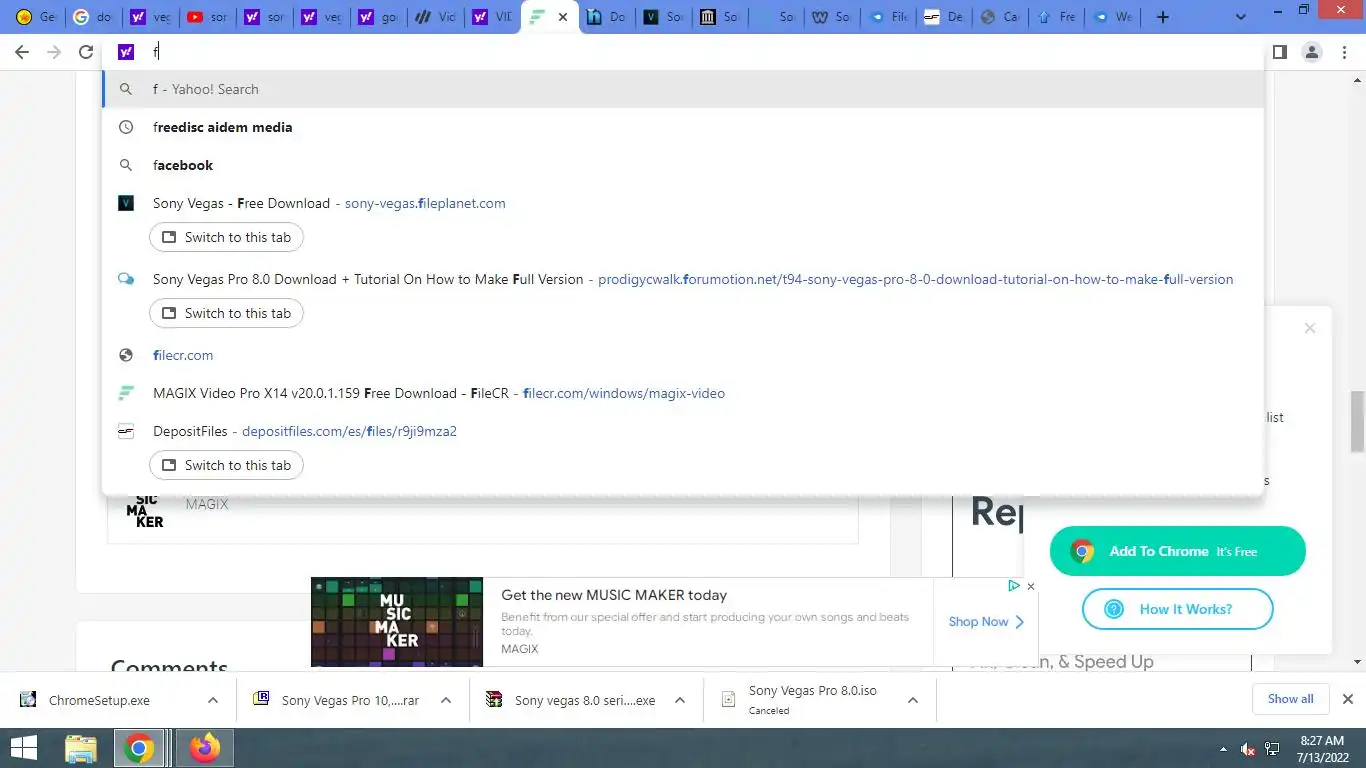
Task: Click Show all downloads button
Action: [x=1290, y=699]
